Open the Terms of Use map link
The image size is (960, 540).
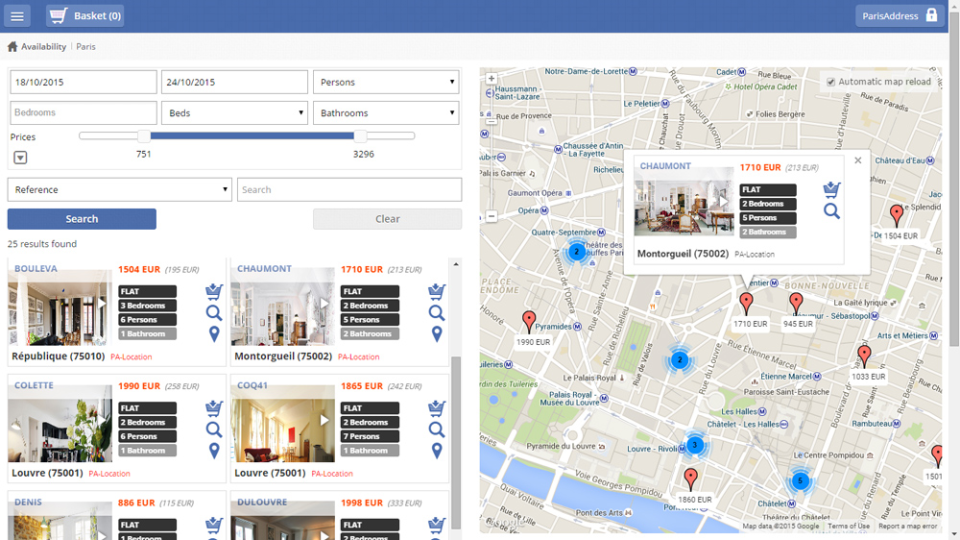(x=849, y=526)
